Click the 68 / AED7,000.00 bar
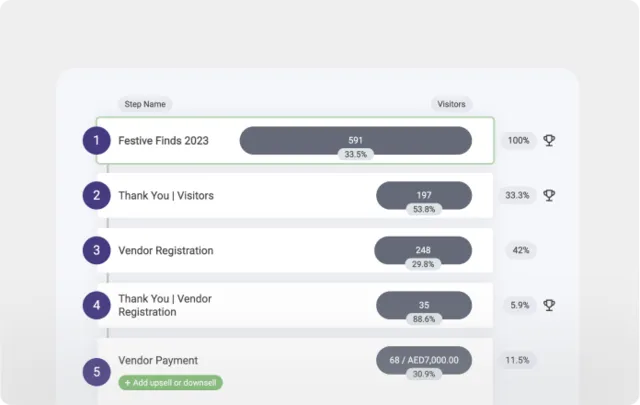Screen dimensions: 640x405 tap(423, 359)
